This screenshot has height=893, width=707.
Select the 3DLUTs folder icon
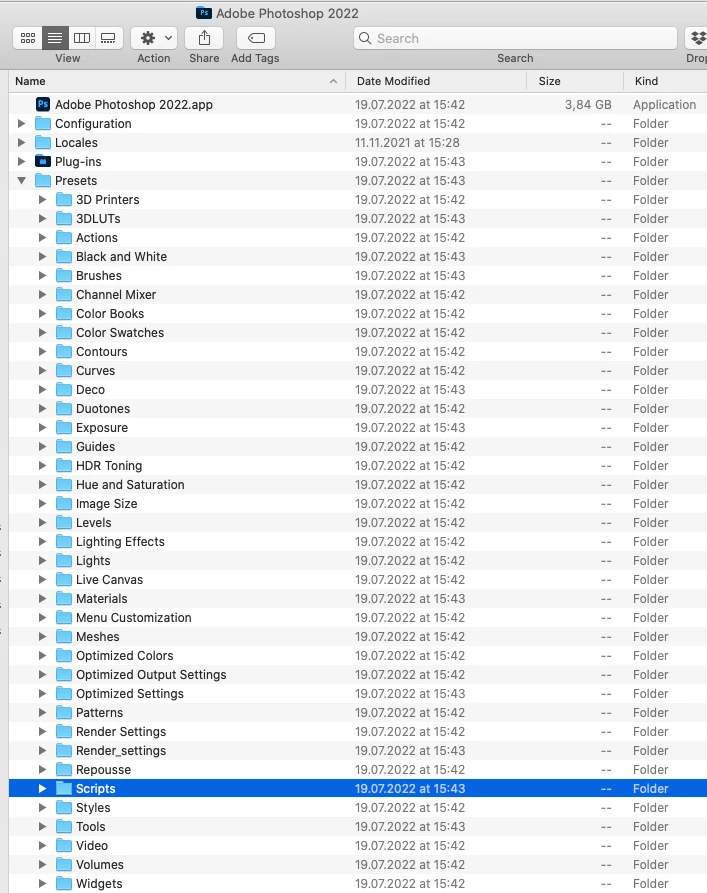click(x=64, y=219)
